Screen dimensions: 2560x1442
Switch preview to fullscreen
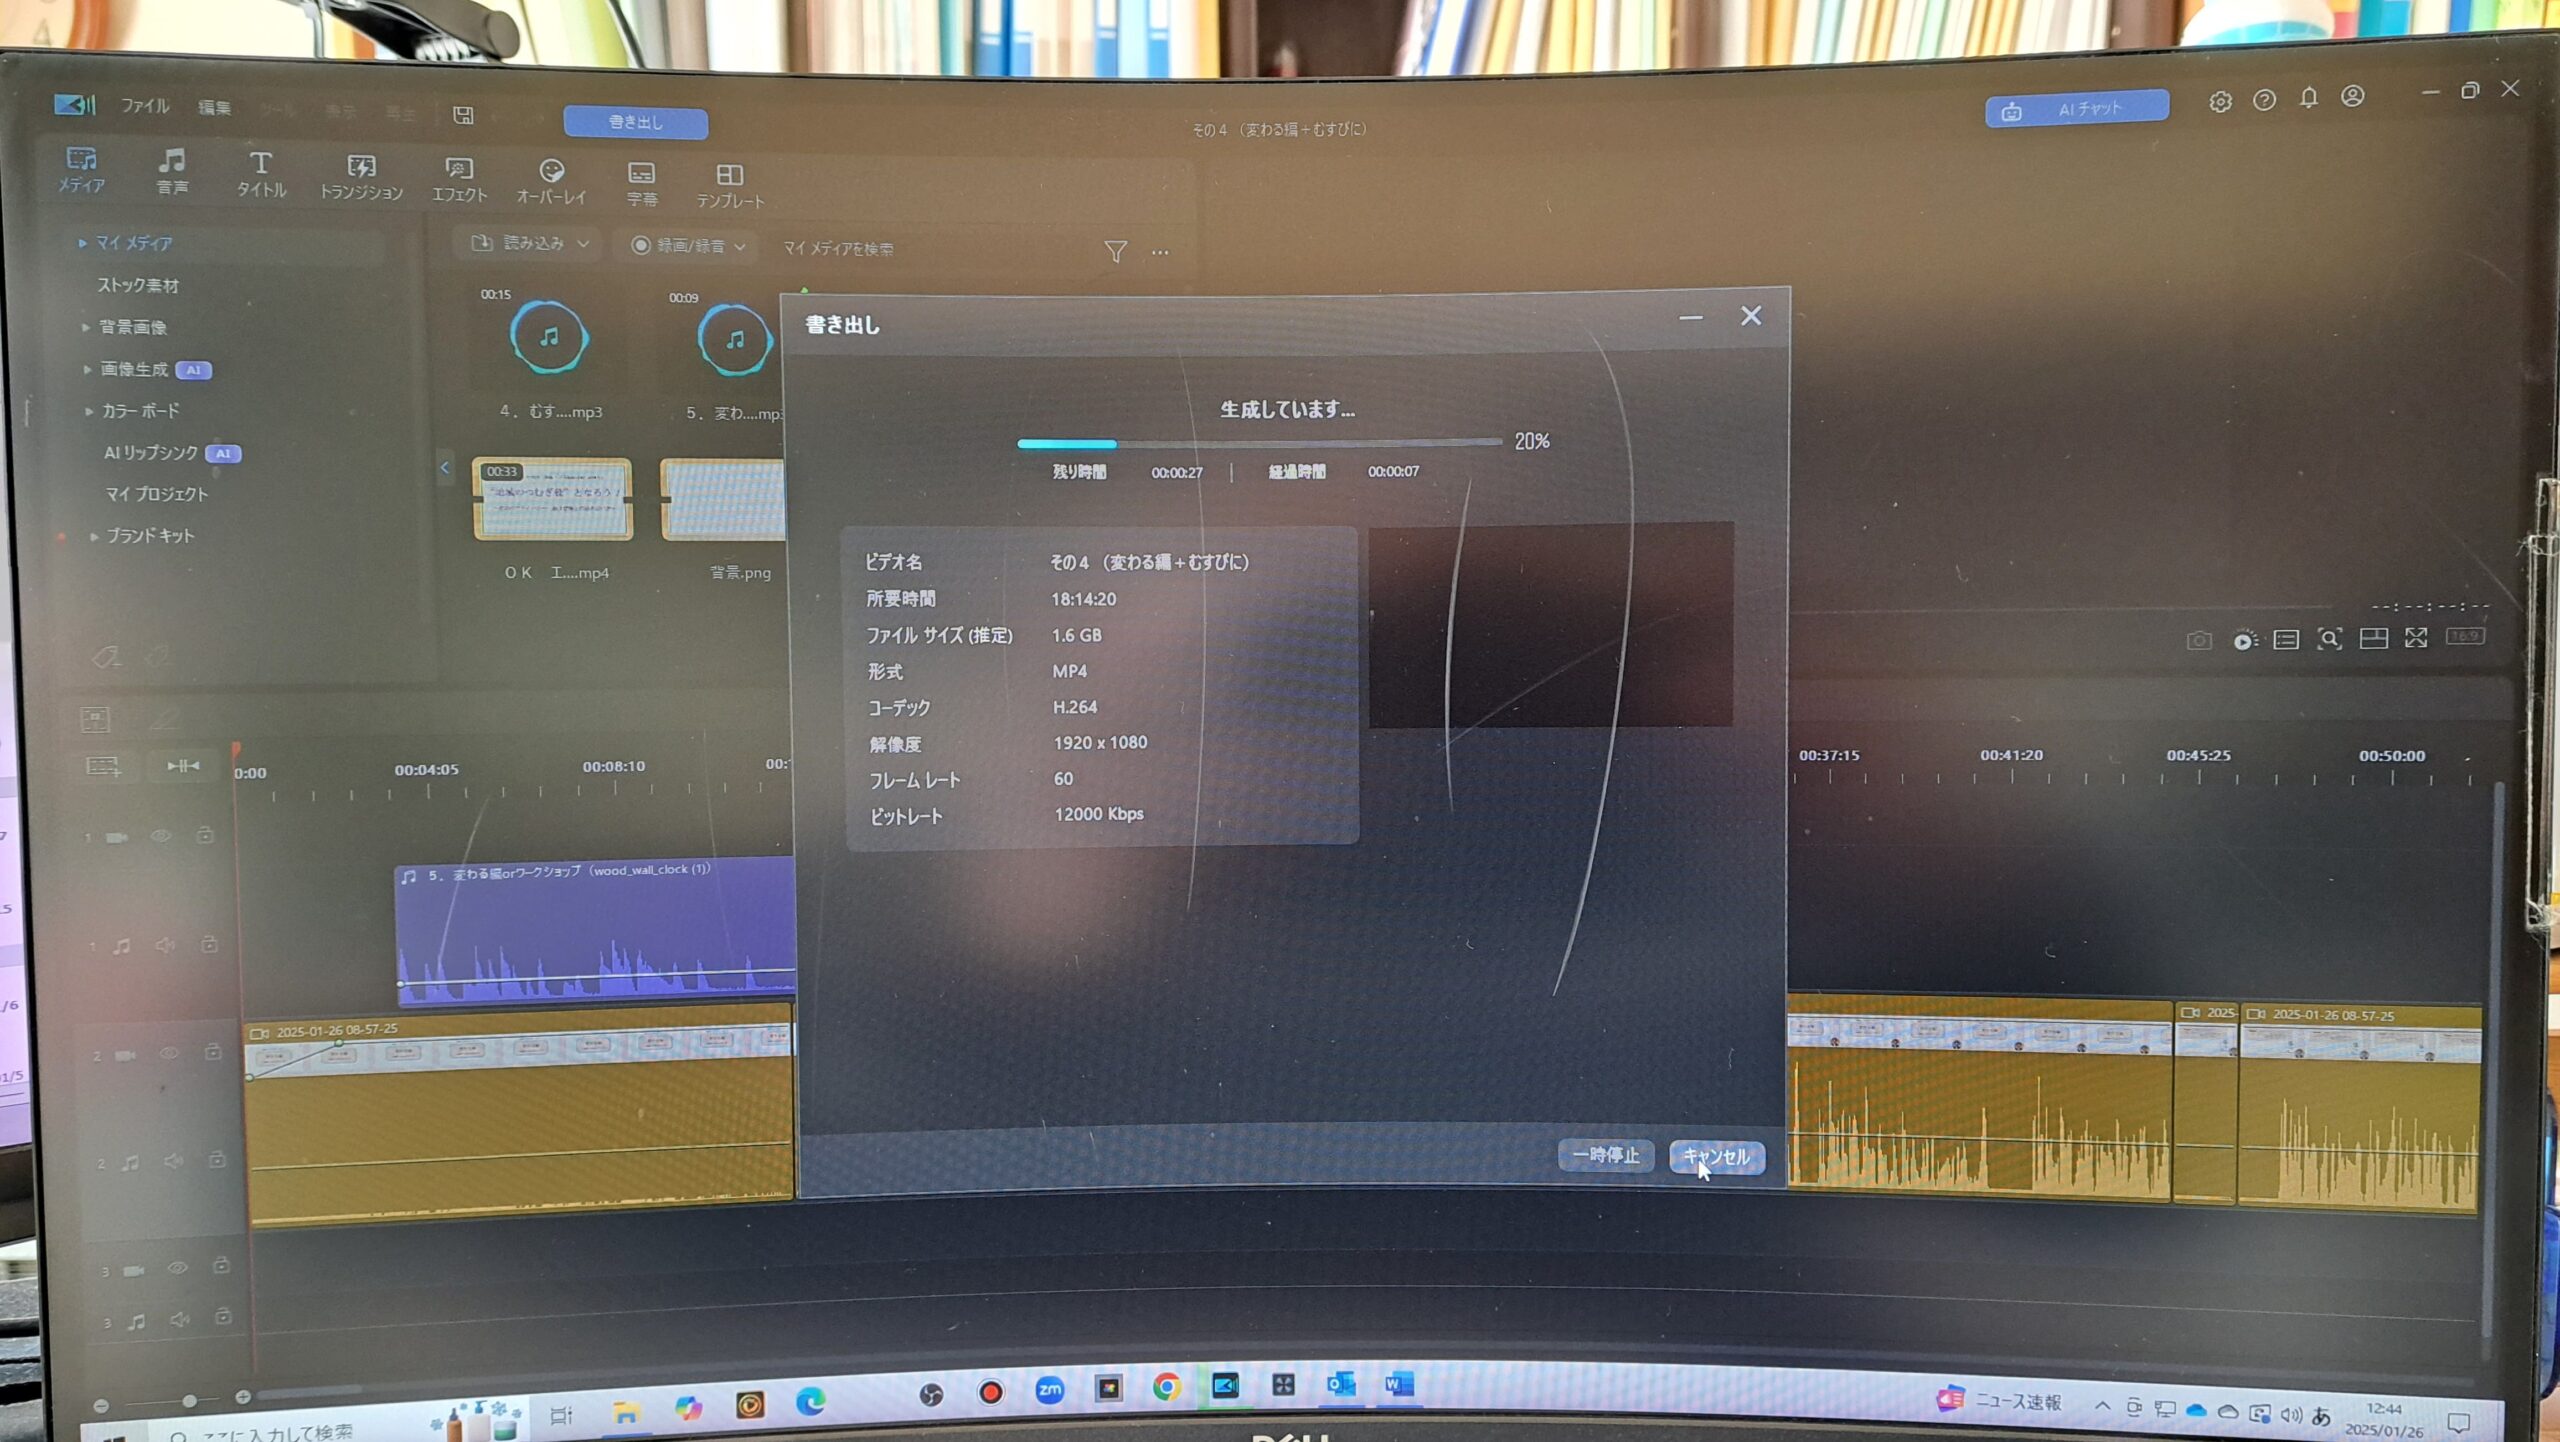(x=2416, y=637)
